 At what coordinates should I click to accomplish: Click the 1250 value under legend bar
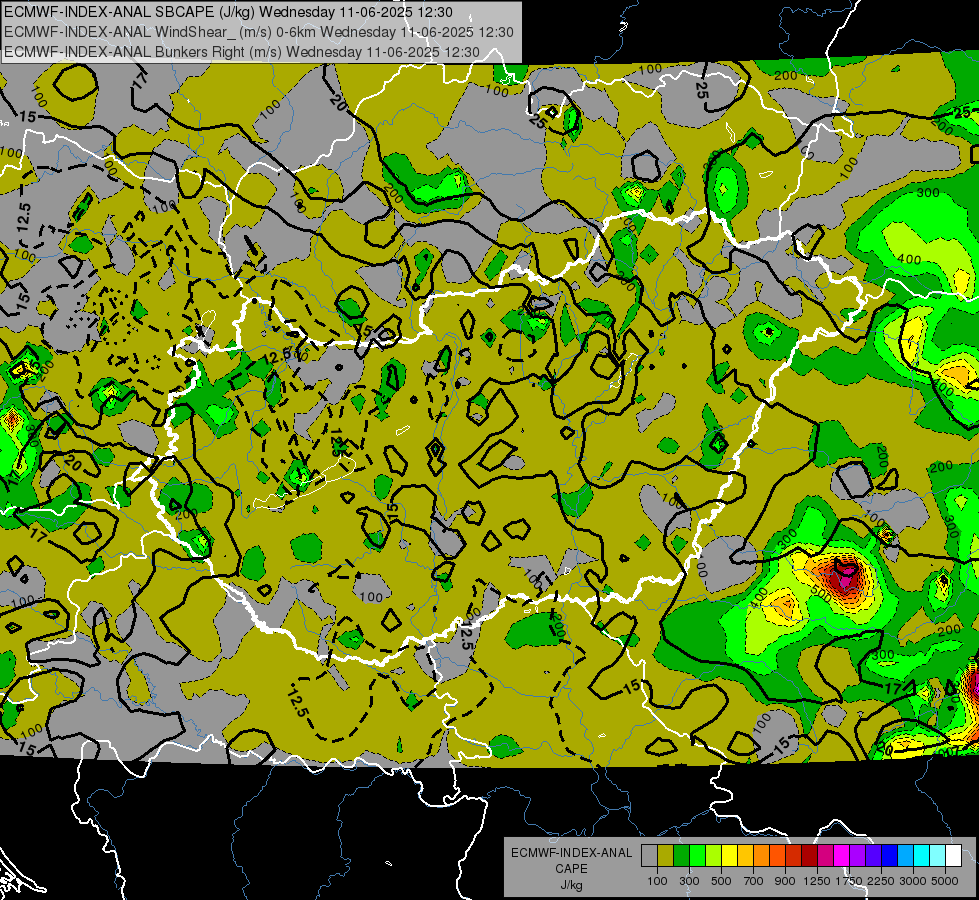[x=817, y=881]
